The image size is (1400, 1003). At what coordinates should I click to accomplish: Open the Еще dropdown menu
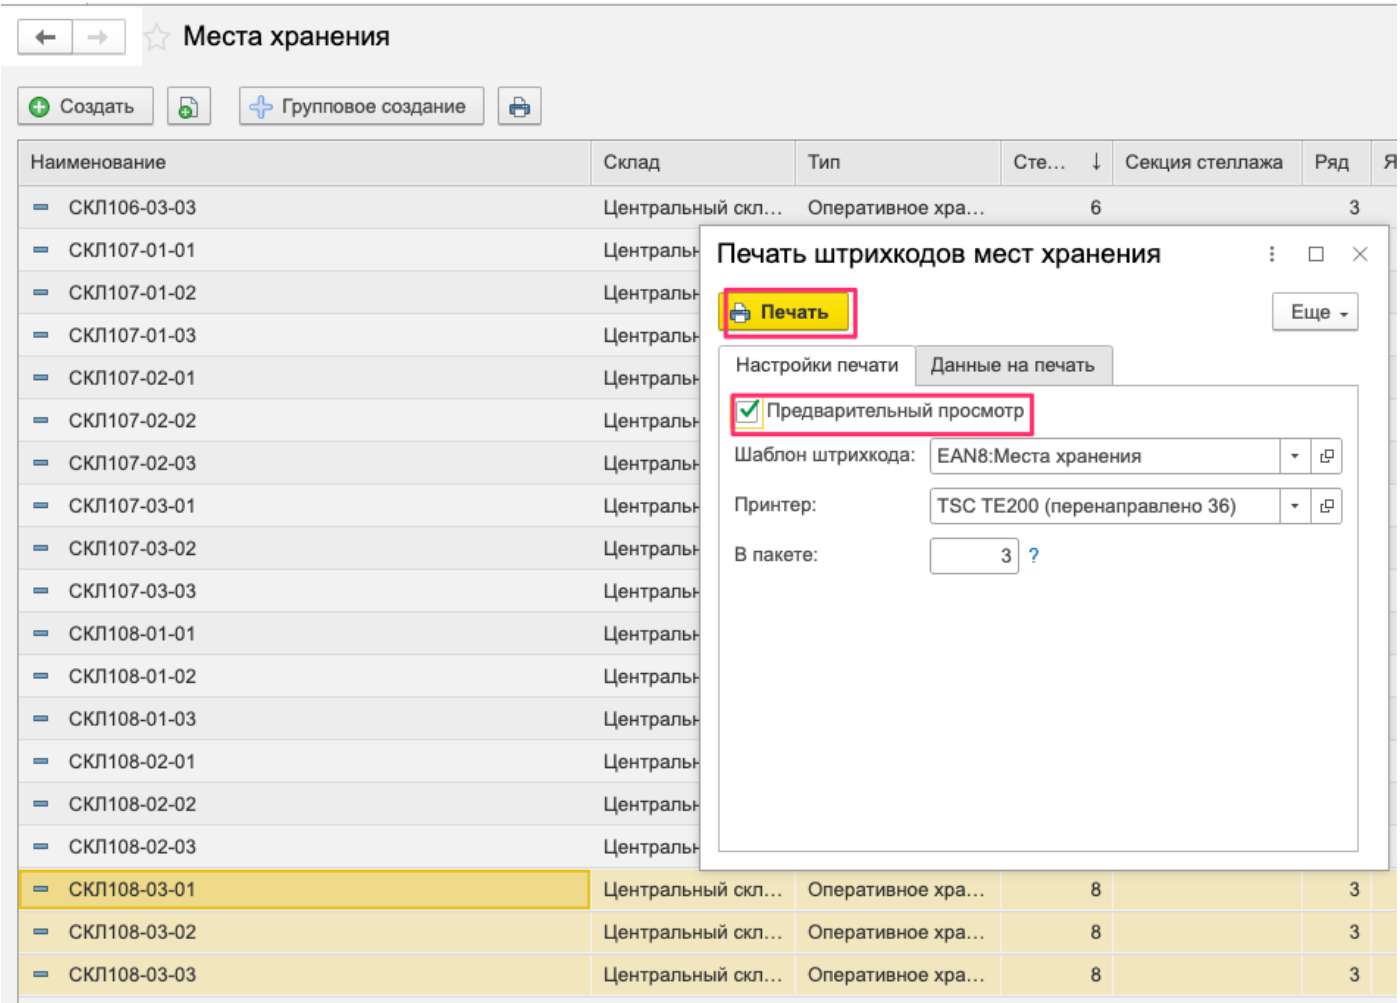pos(1315,312)
